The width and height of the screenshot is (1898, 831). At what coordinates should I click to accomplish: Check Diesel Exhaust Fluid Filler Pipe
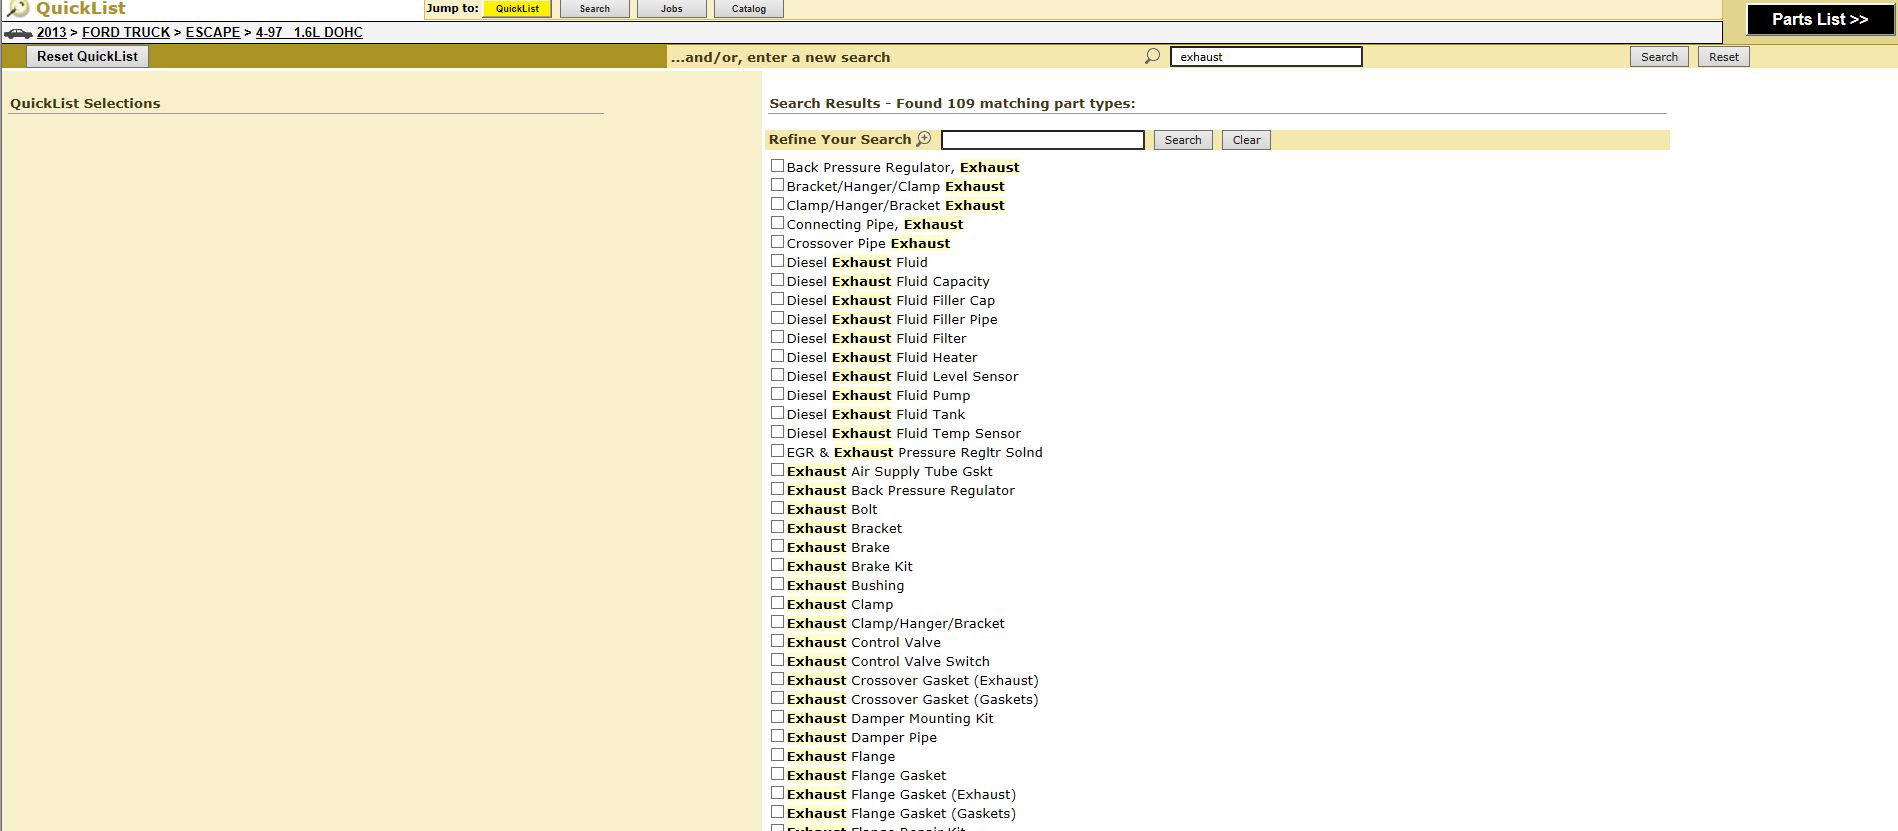tap(777, 318)
